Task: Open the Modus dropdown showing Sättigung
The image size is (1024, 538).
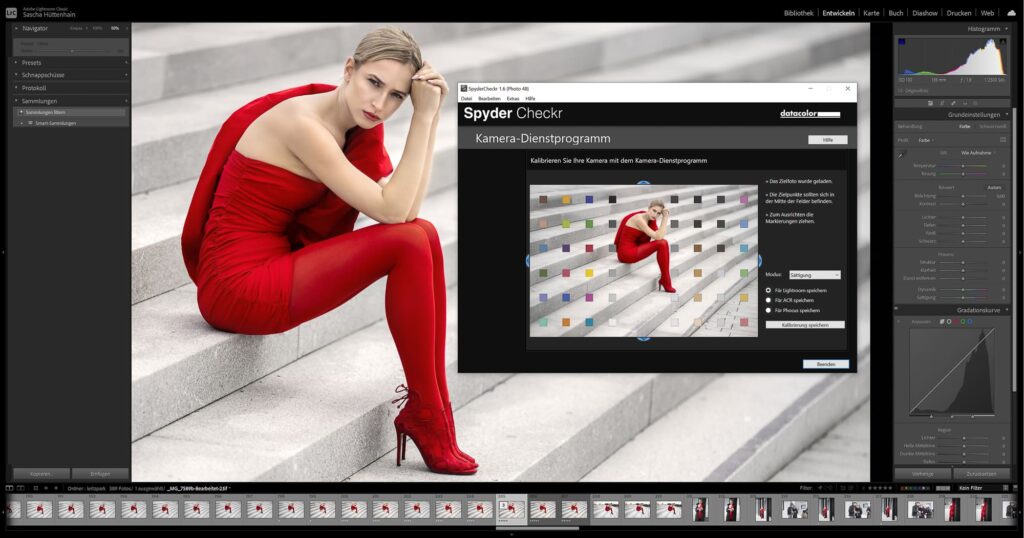Action: point(814,274)
